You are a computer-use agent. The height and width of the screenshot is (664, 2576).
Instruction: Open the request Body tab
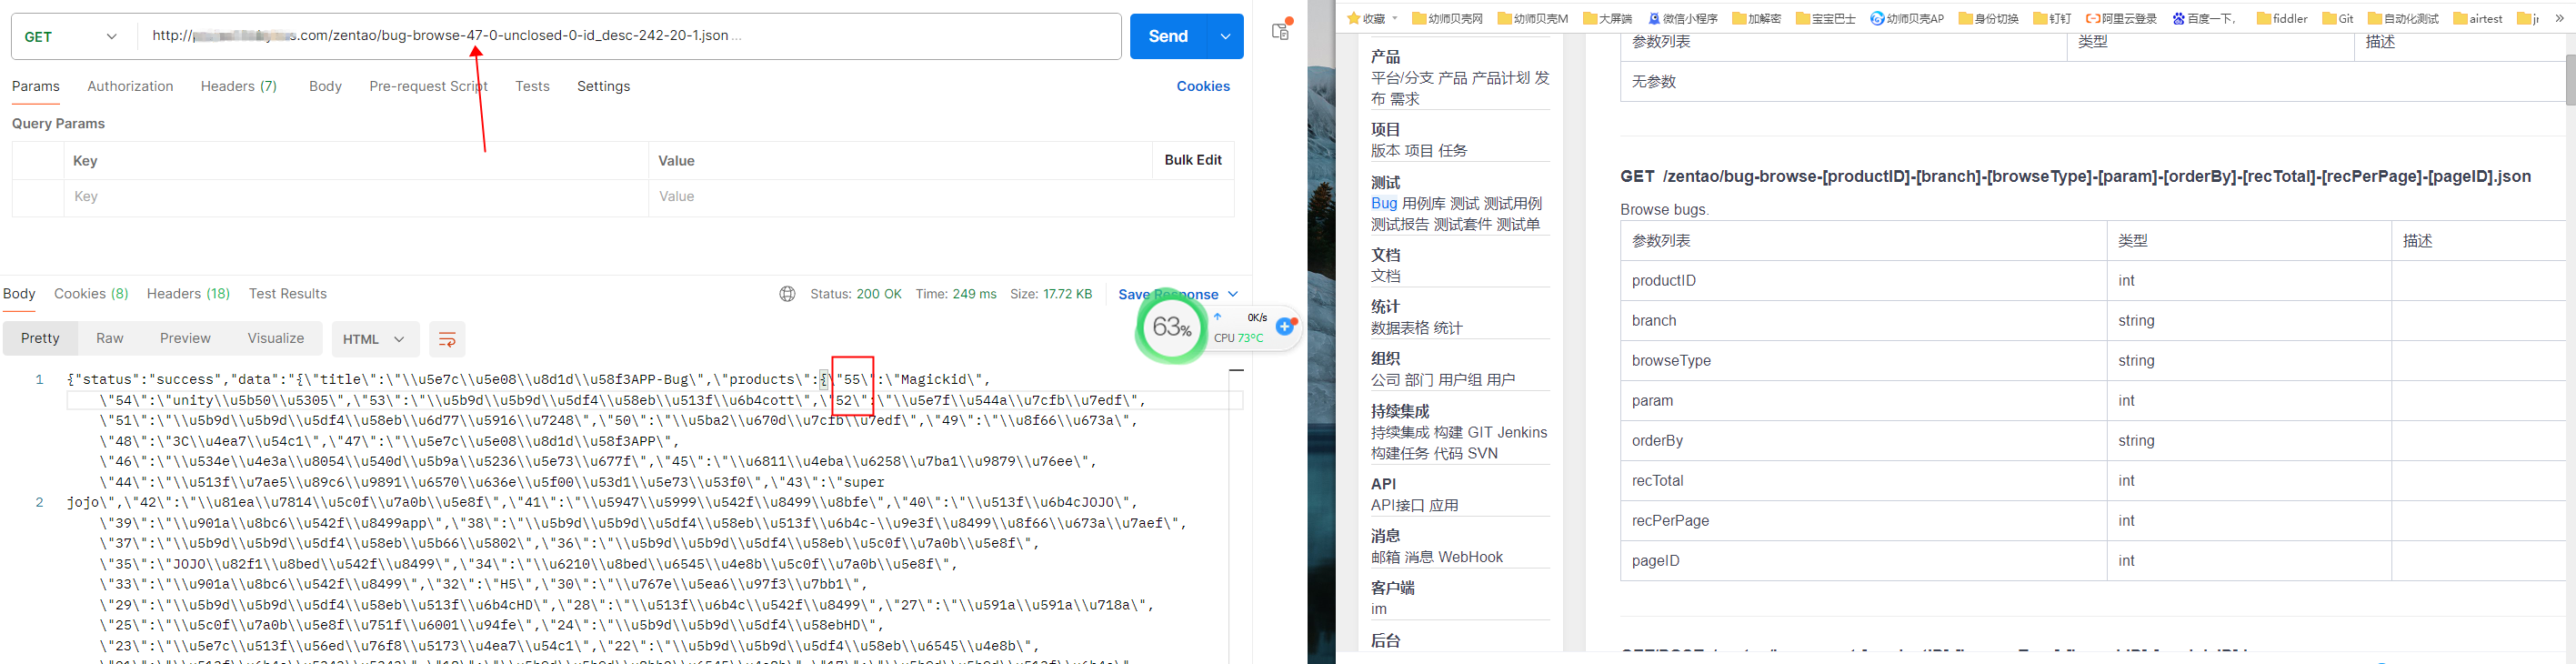(x=325, y=87)
